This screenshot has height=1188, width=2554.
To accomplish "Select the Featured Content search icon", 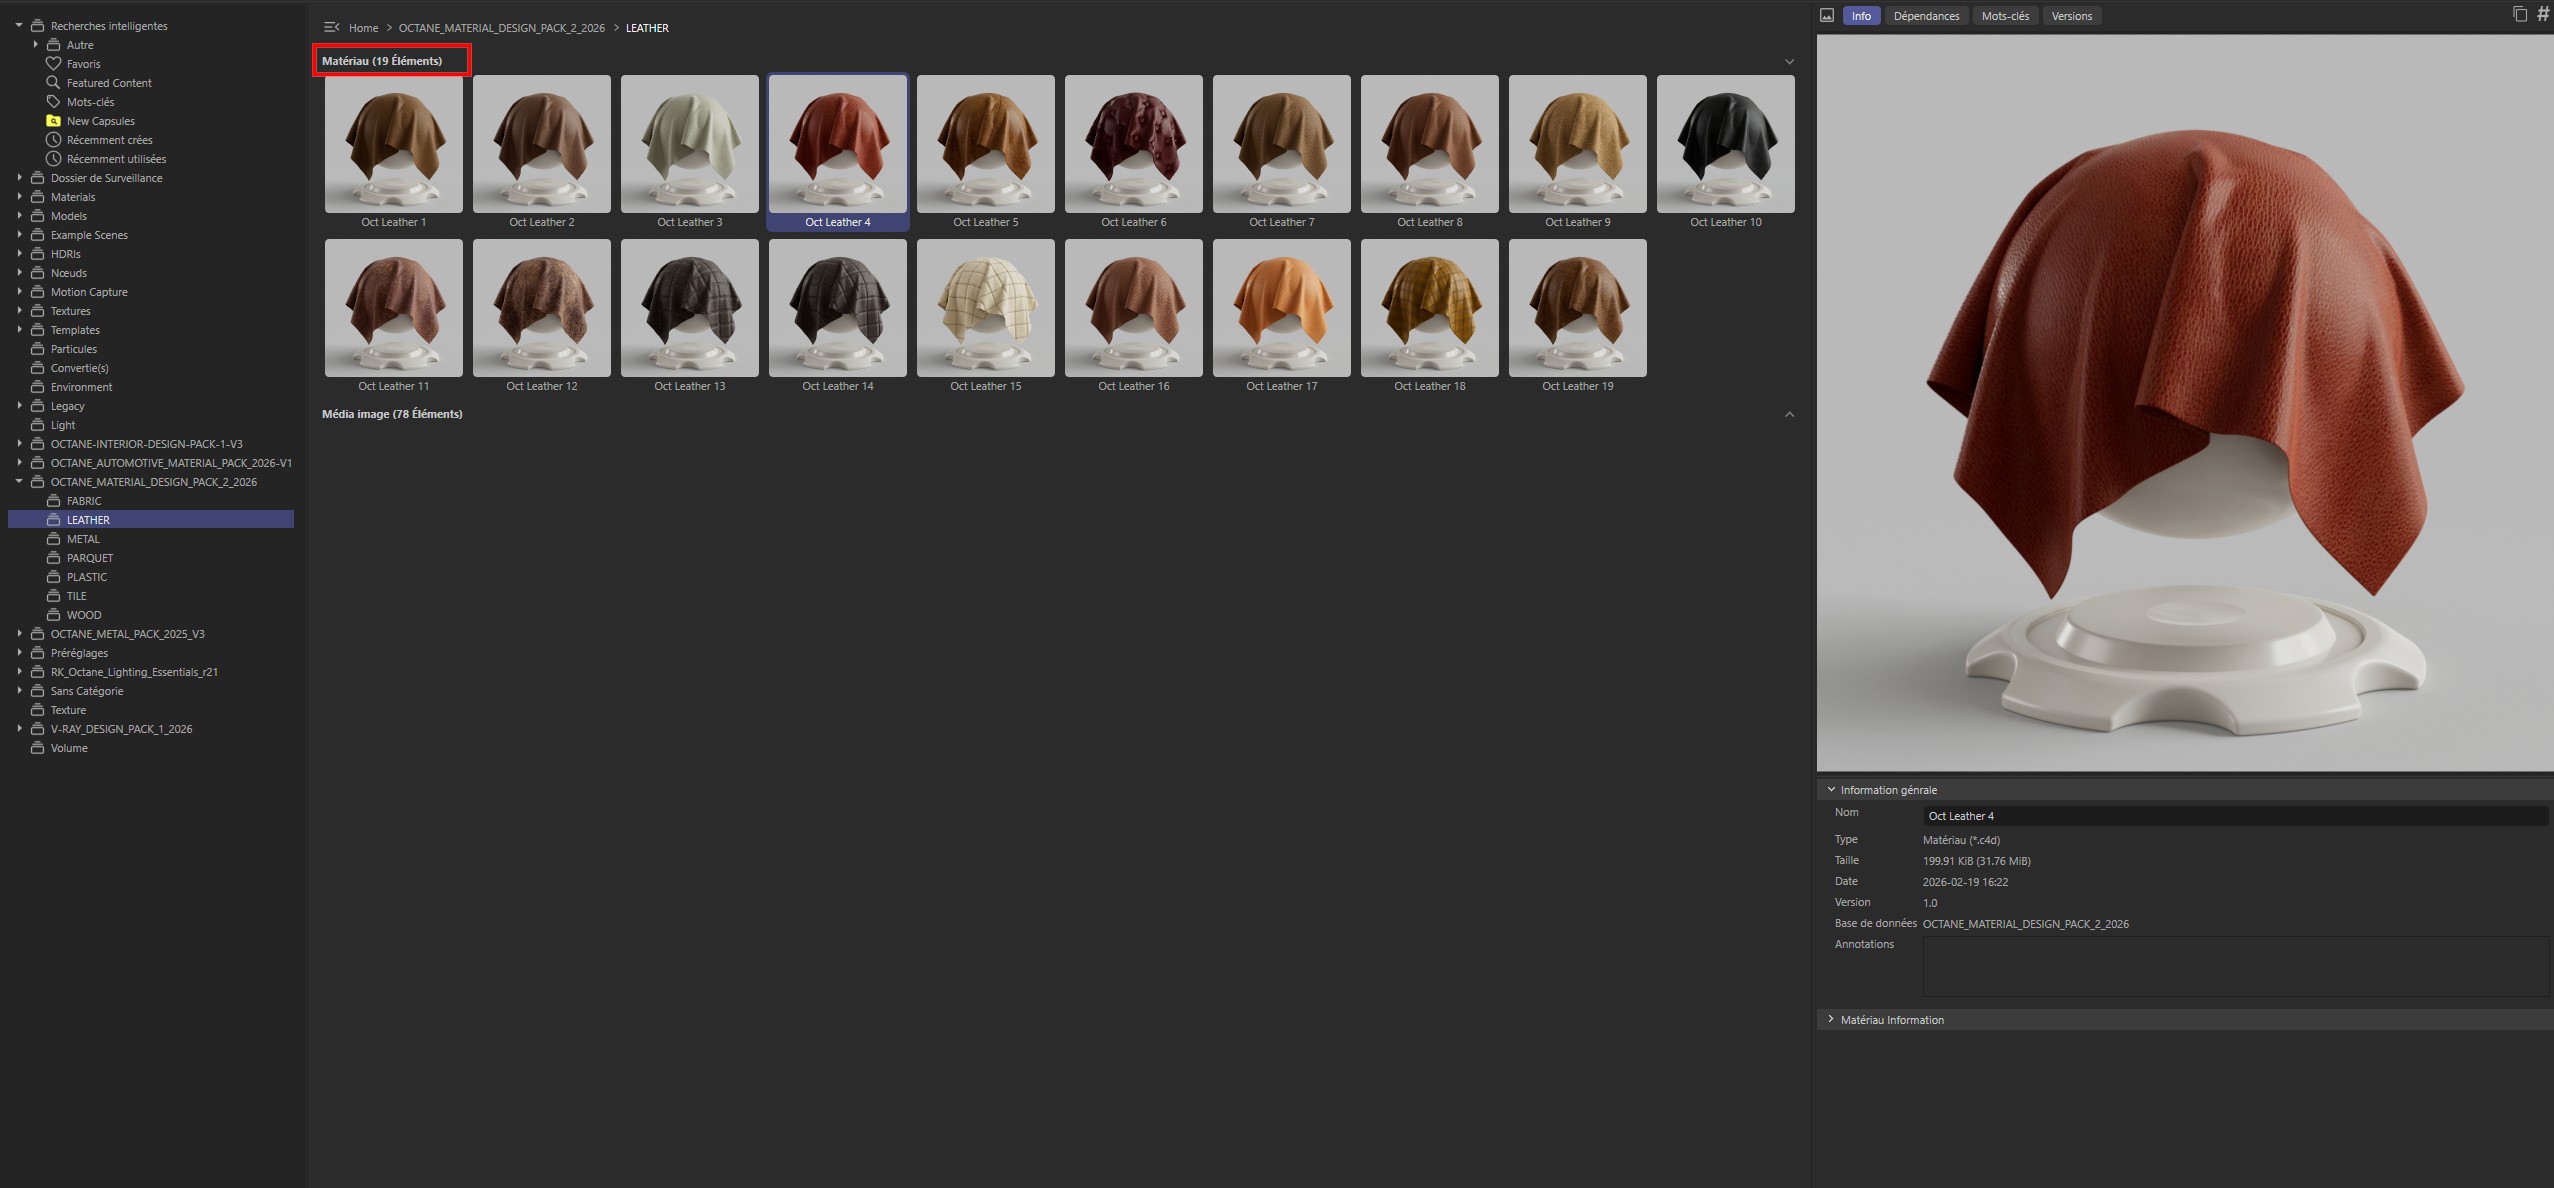I will [54, 82].
